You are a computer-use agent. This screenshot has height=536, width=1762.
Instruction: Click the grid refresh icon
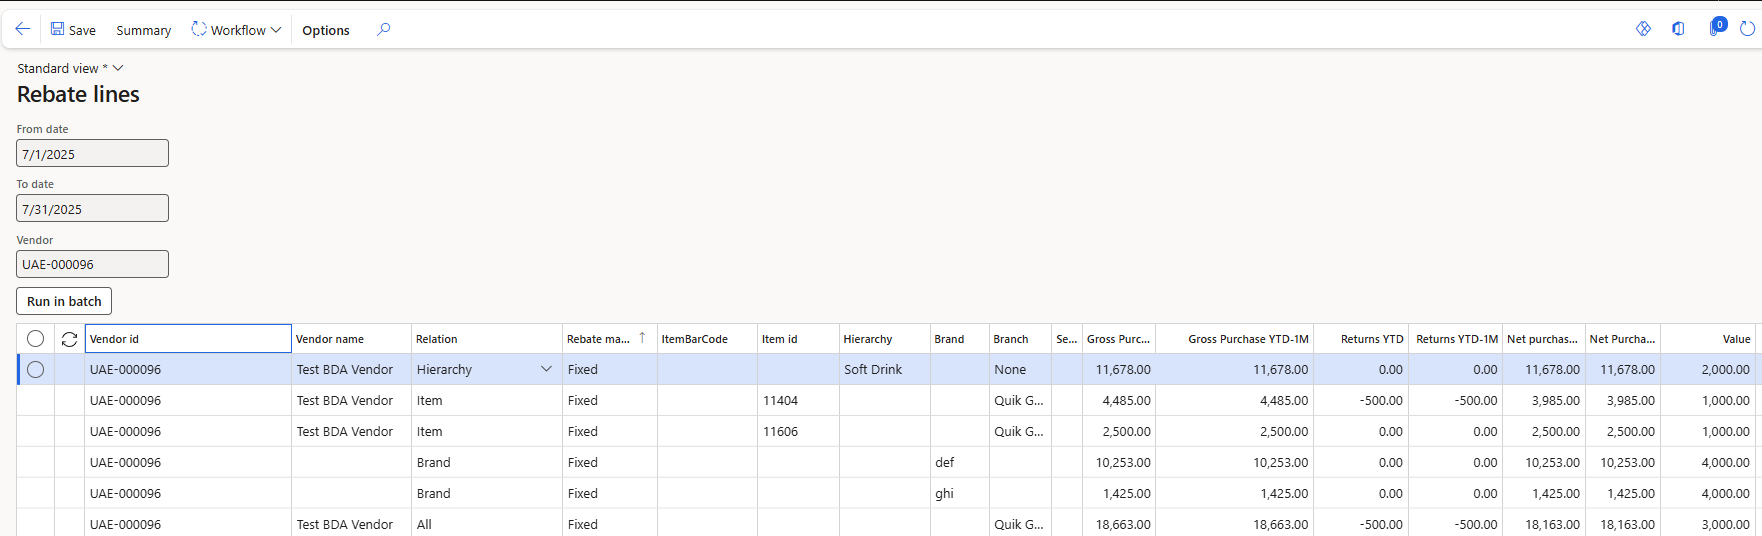[x=69, y=339]
